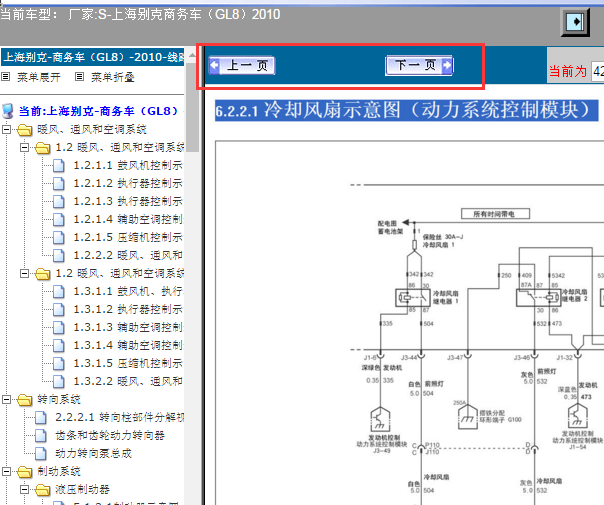
Task: Collapse the 液压制动器 folder
Action: [25, 490]
